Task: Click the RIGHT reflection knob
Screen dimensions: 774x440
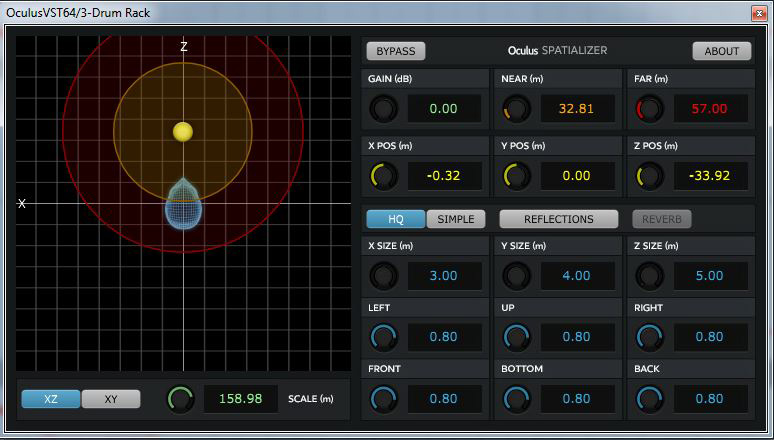Action: [x=650, y=337]
